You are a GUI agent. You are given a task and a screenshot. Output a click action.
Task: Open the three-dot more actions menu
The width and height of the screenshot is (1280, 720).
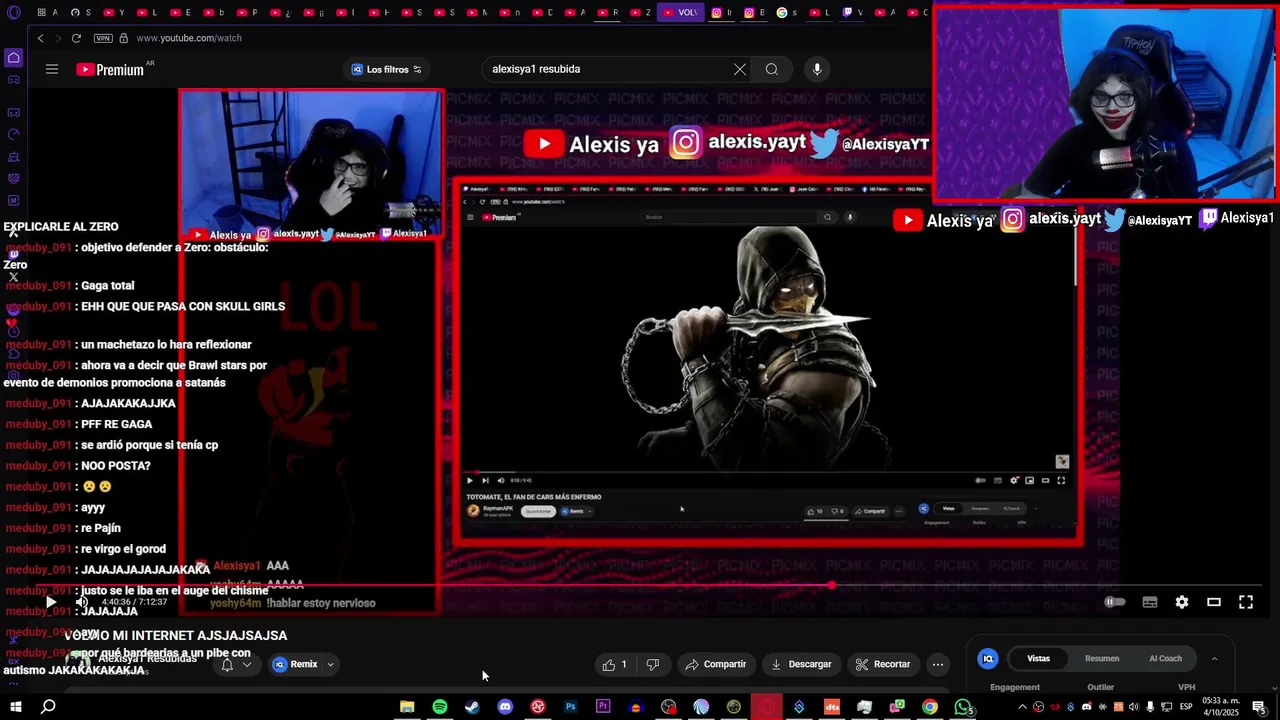(x=938, y=664)
